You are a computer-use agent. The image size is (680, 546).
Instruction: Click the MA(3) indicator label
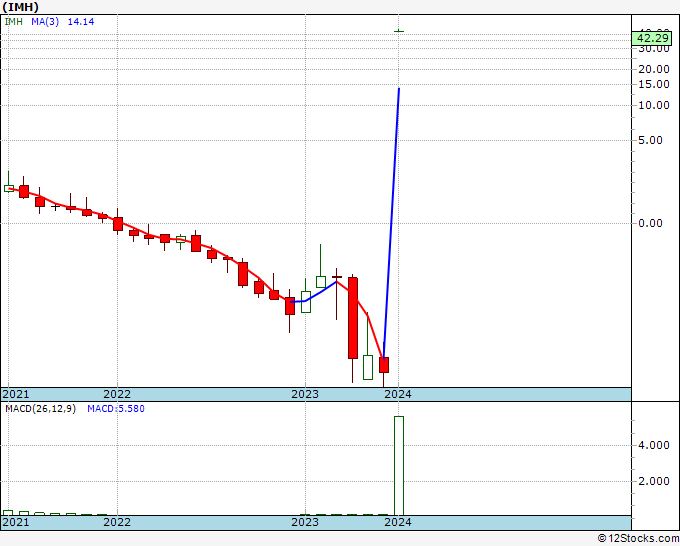pos(45,22)
